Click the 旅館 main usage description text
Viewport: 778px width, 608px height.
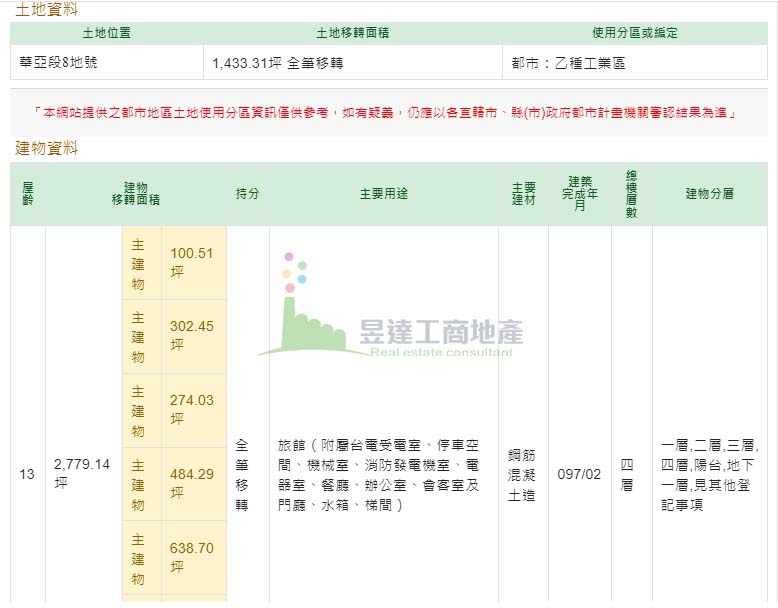tap(380, 474)
